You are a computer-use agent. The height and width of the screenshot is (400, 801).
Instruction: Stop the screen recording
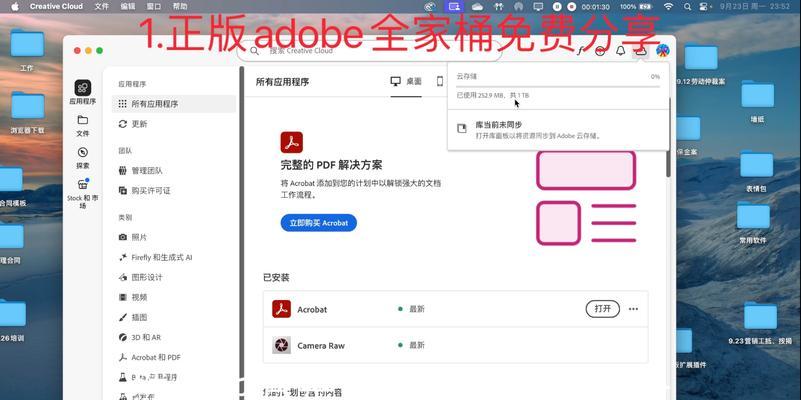click(x=572, y=7)
